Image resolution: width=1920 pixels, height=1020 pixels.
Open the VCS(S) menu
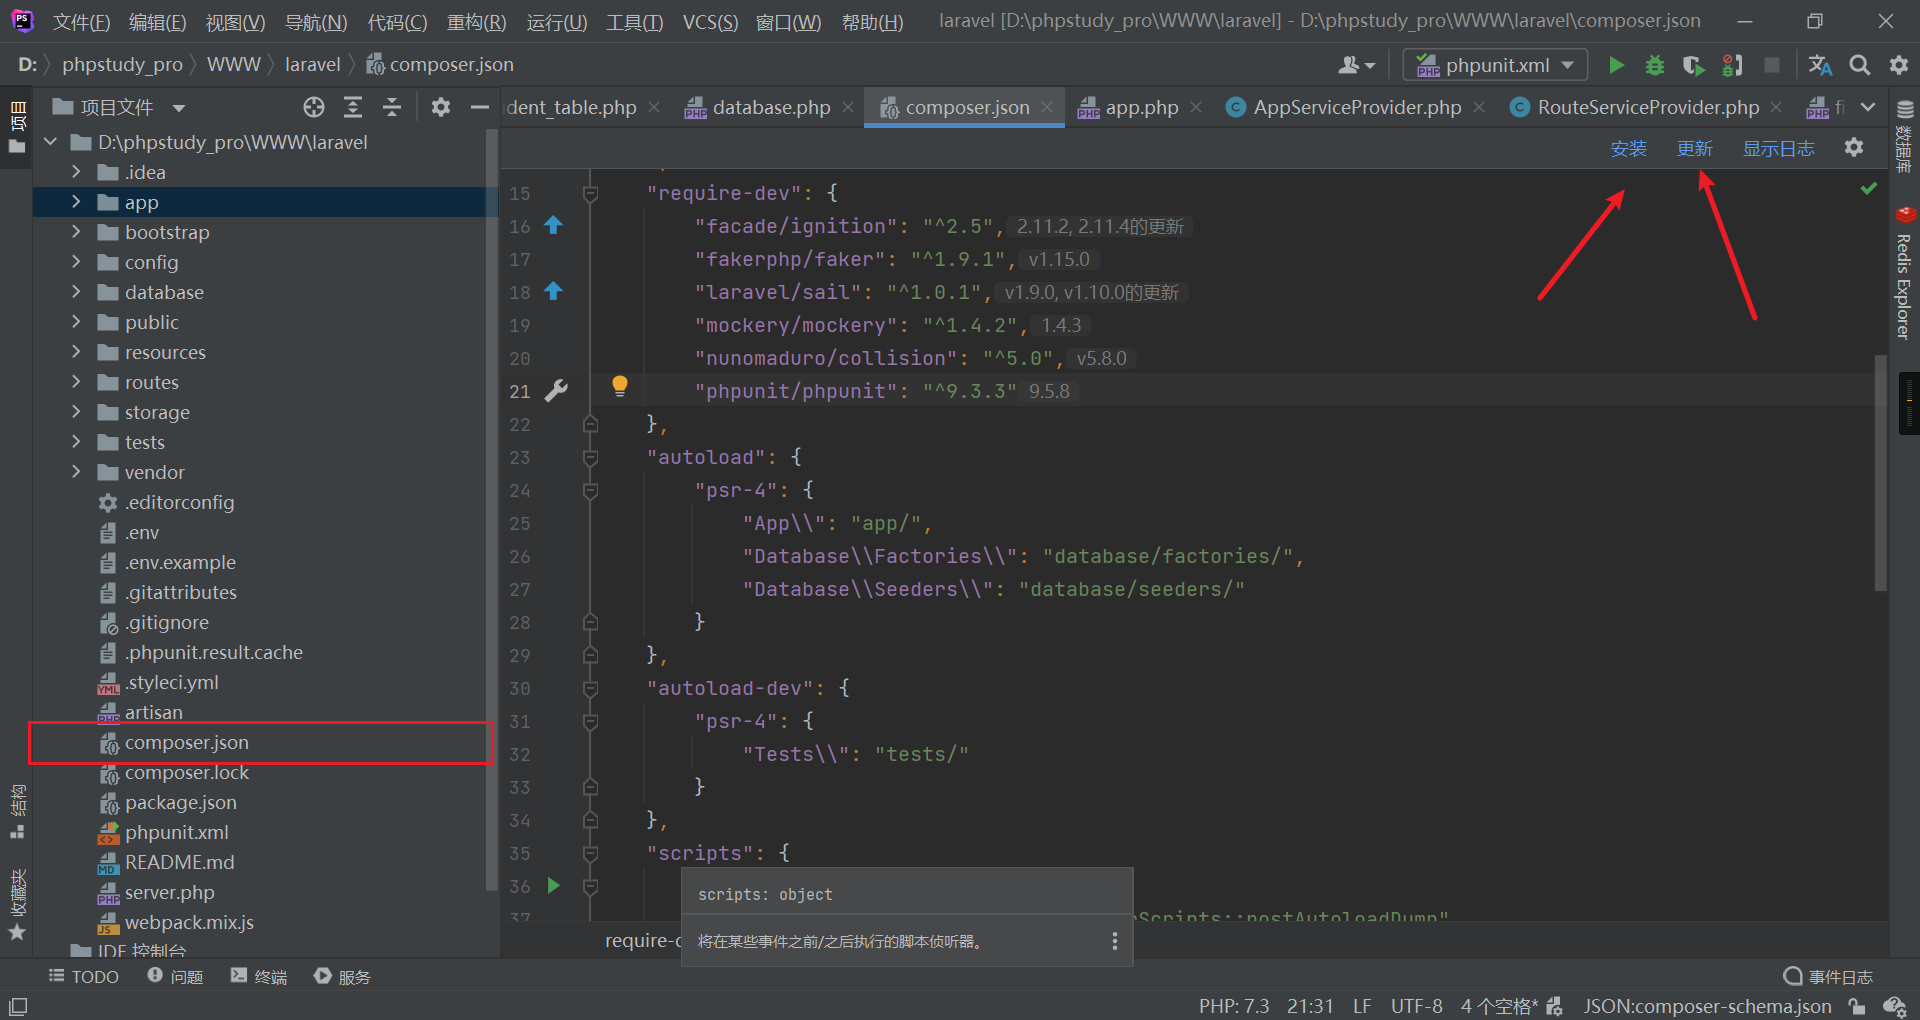click(710, 21)
